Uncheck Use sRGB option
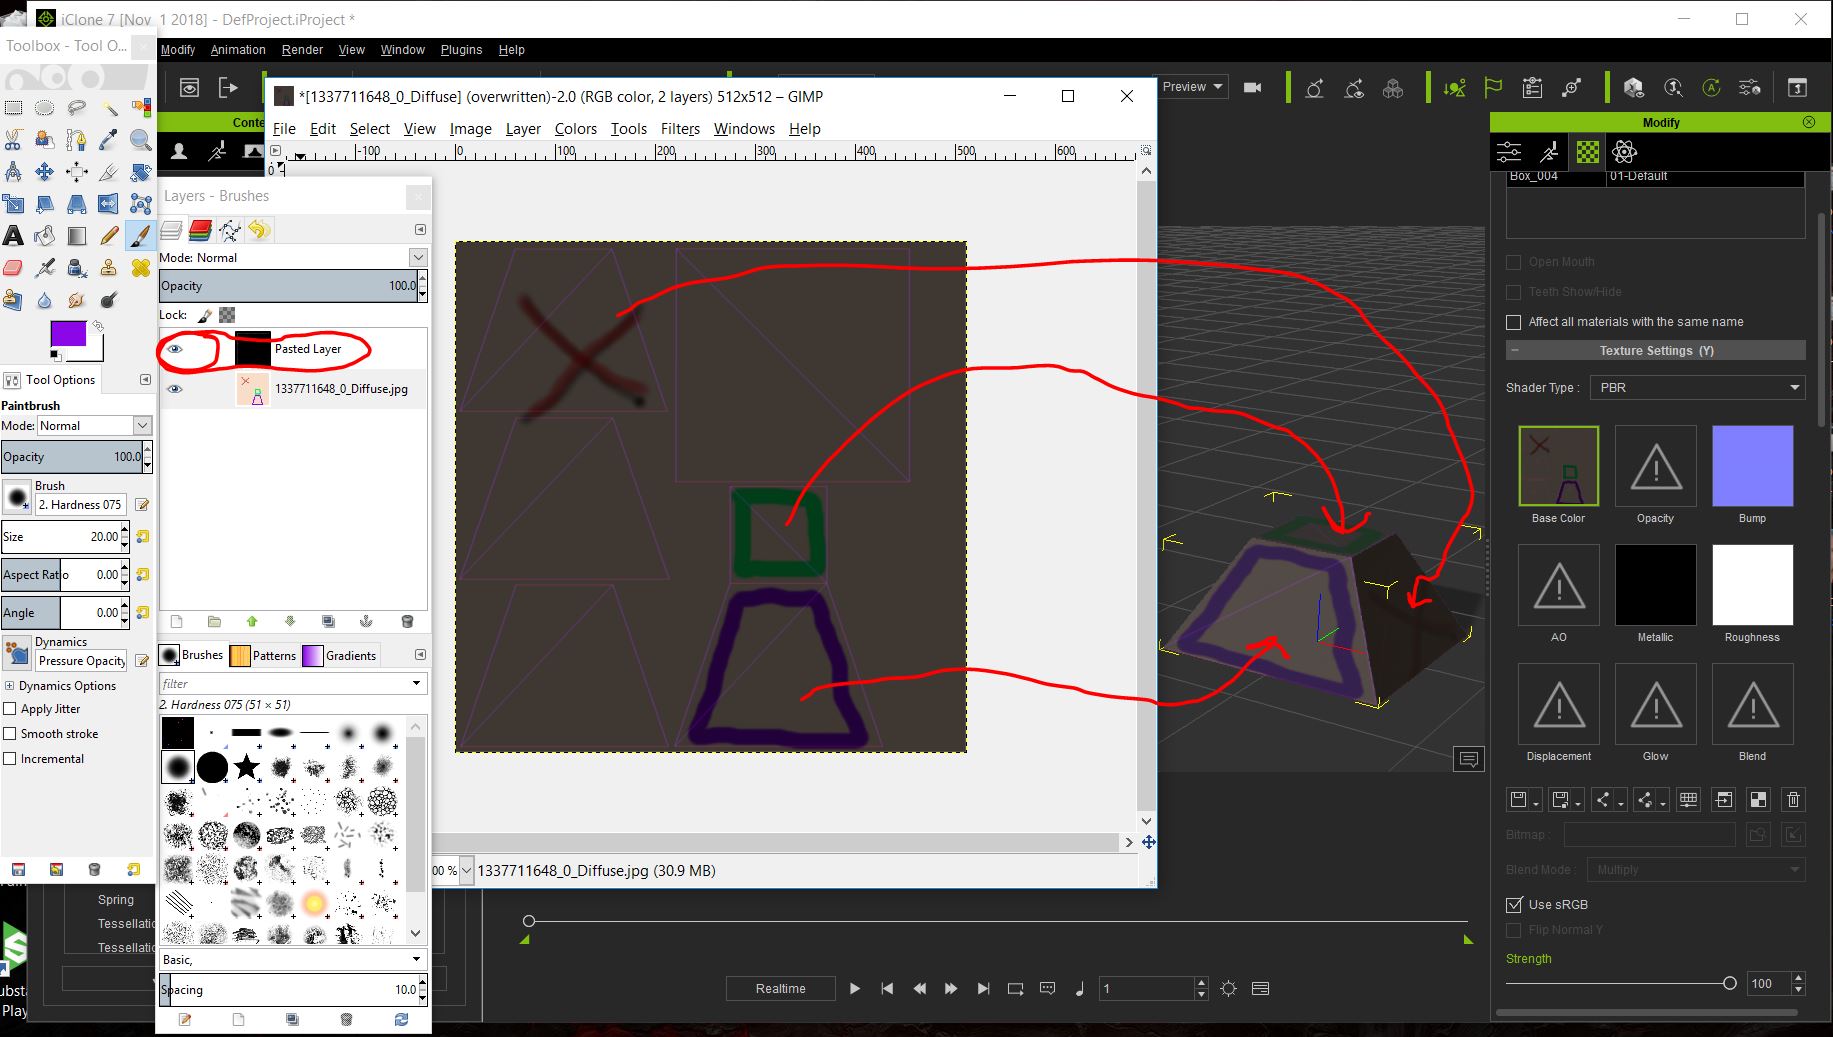Image resolution: width=1833 pixels, height=1037 pixels. pyautogui.click(x=1513, y=905)
